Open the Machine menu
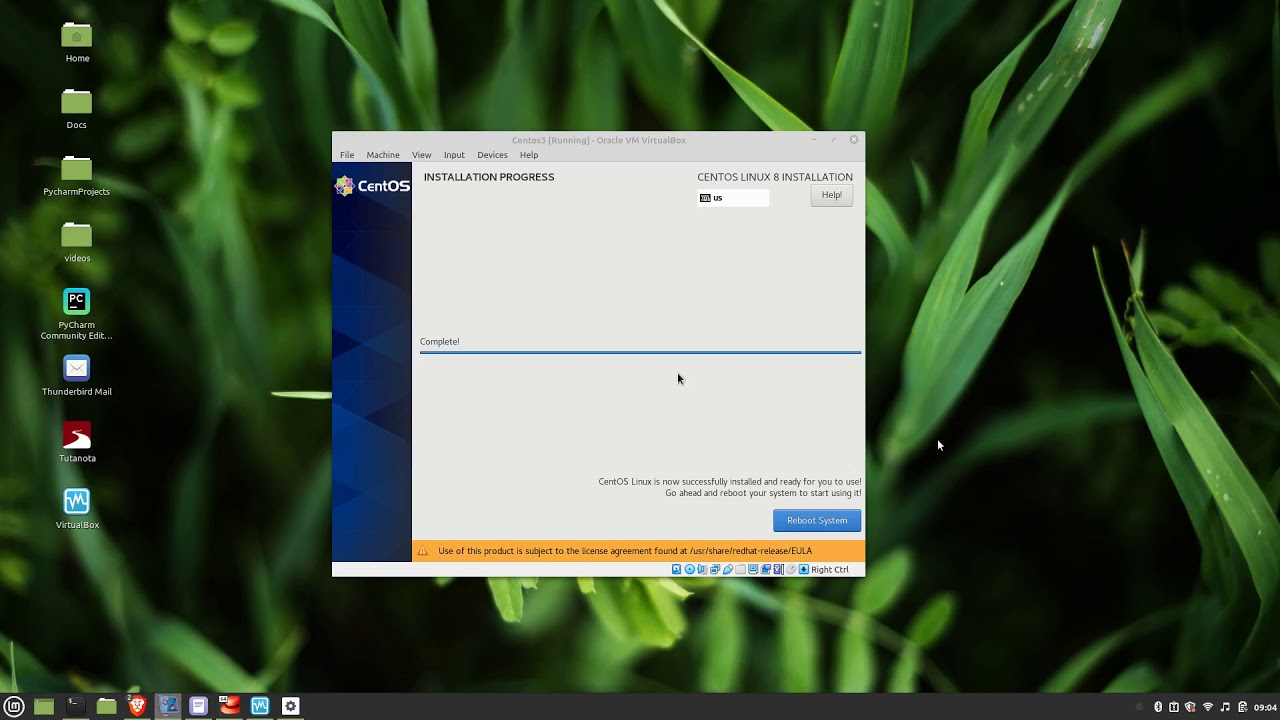 coord(383,155)
